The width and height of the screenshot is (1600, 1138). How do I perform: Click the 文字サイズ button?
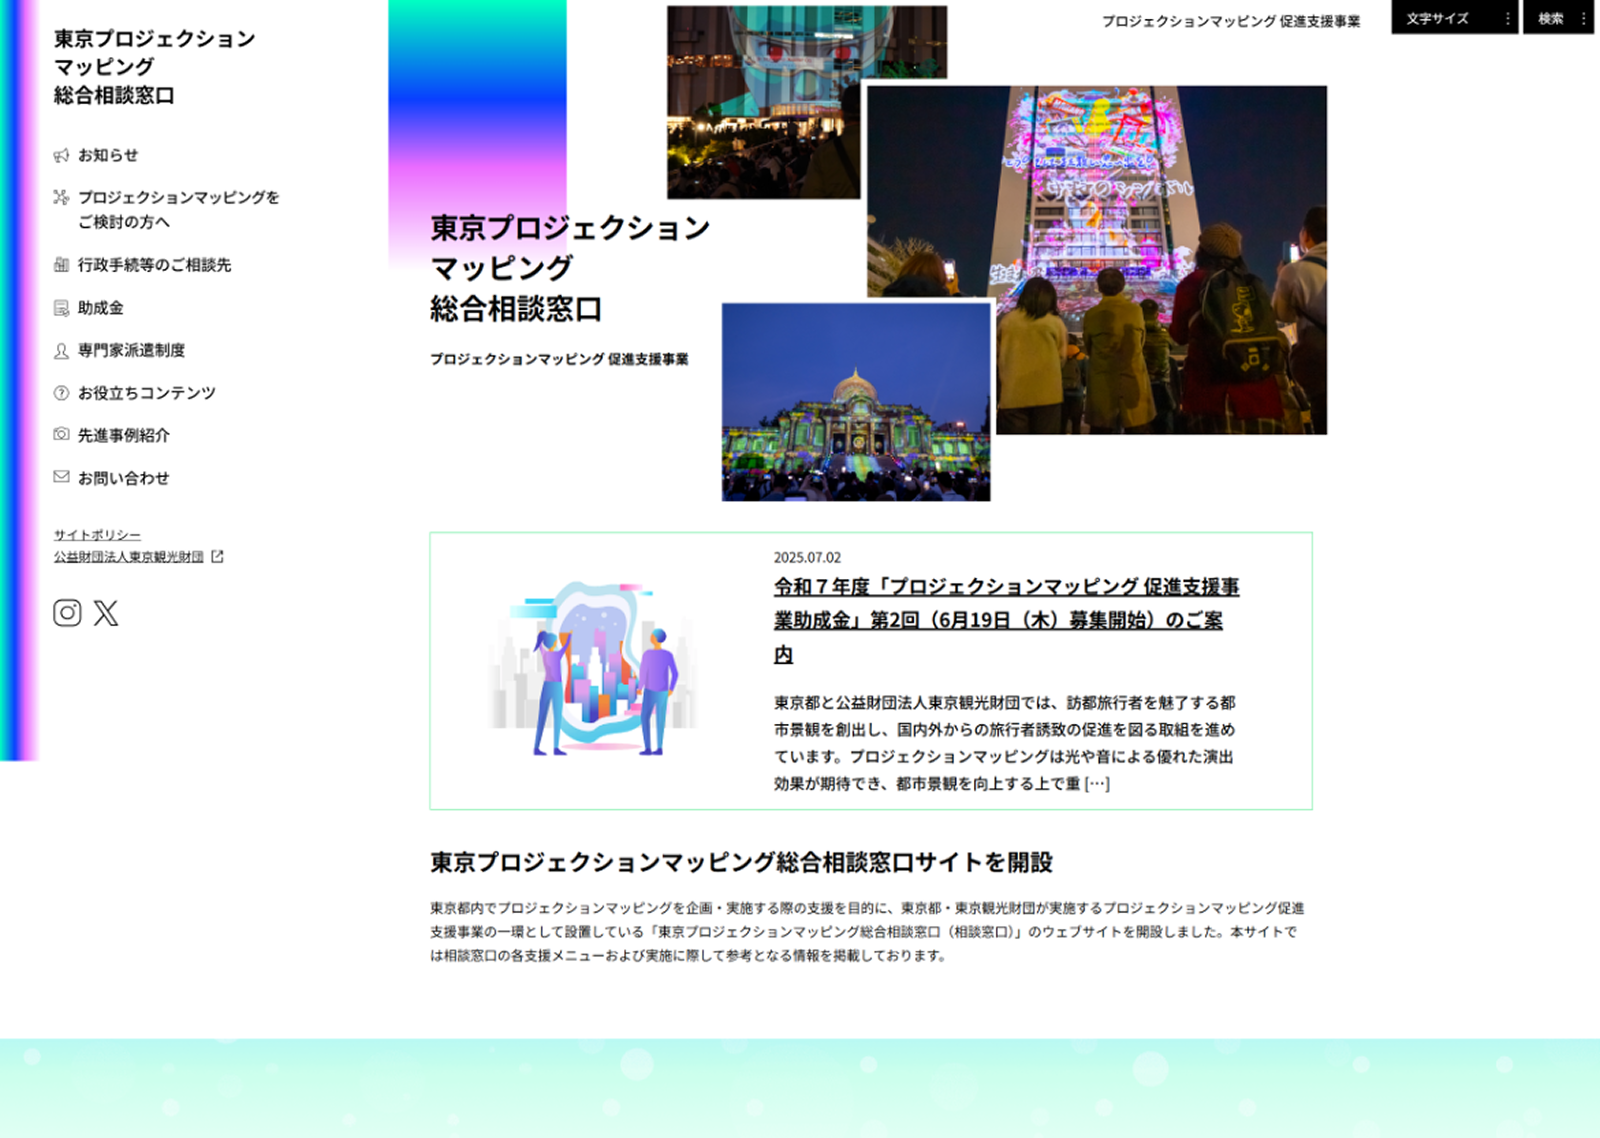pyautogui.click(x=1455, y=18)
